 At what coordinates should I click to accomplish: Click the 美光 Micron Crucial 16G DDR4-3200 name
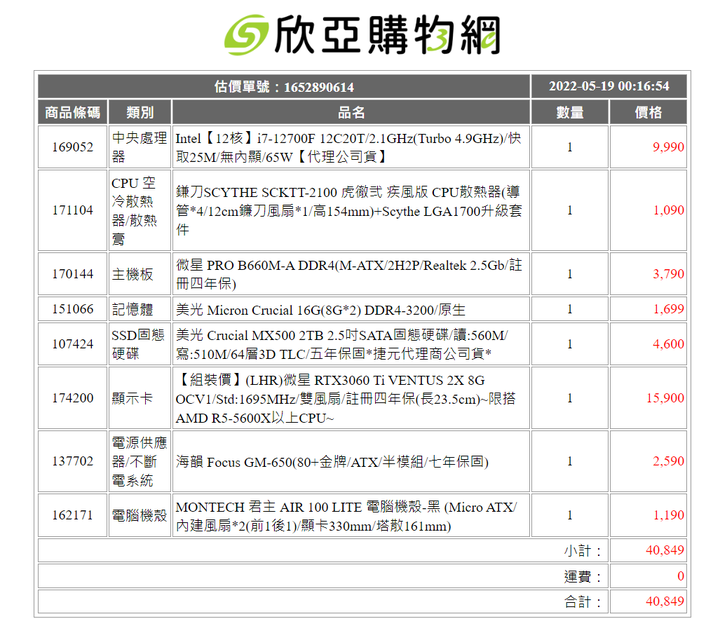(x=320, y=310)
